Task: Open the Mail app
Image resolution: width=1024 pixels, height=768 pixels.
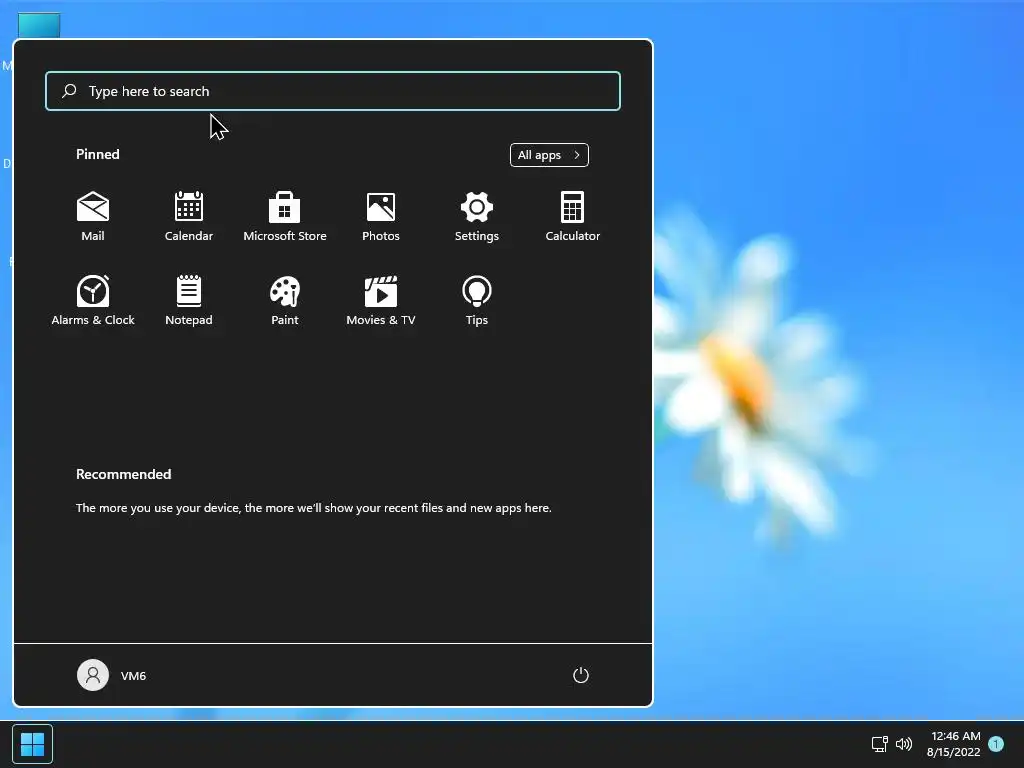Action: coord(93,216)
